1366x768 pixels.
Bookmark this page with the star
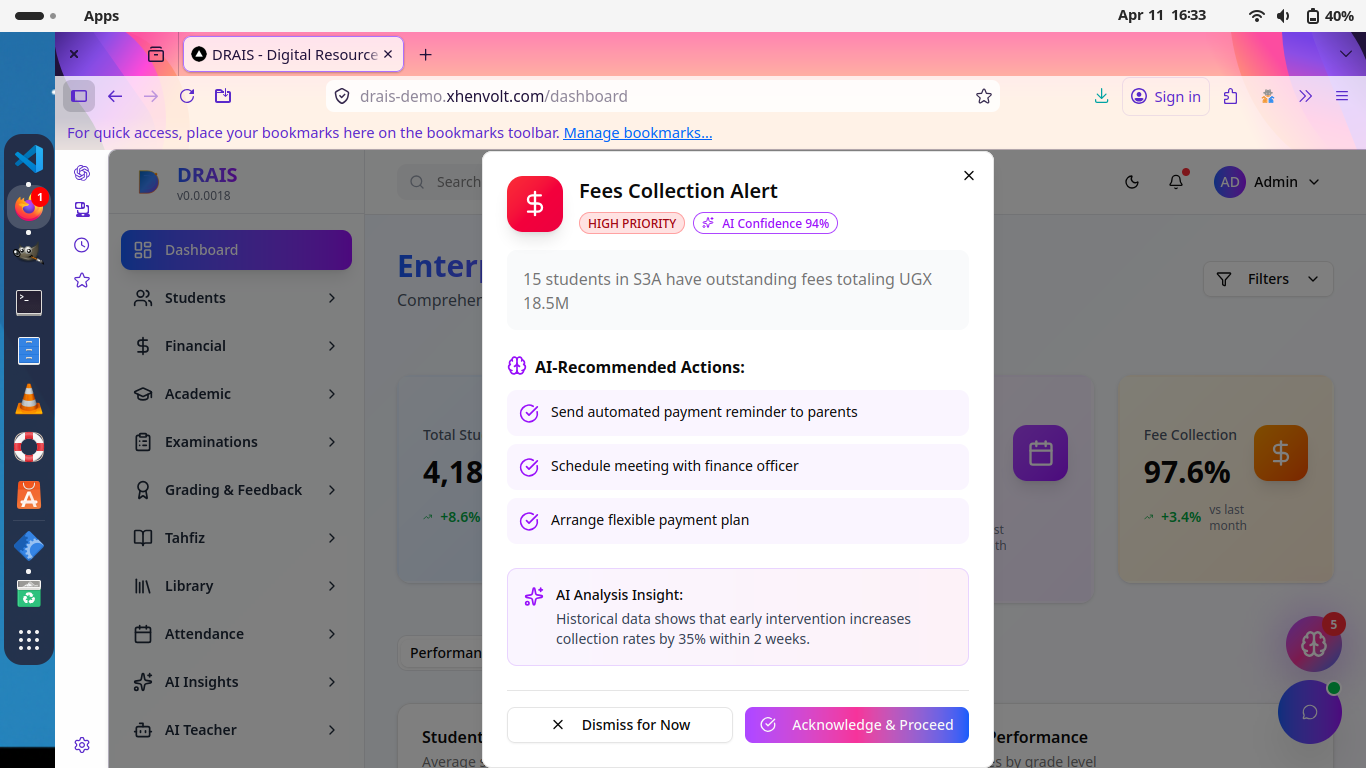click(x=984, y=96)
